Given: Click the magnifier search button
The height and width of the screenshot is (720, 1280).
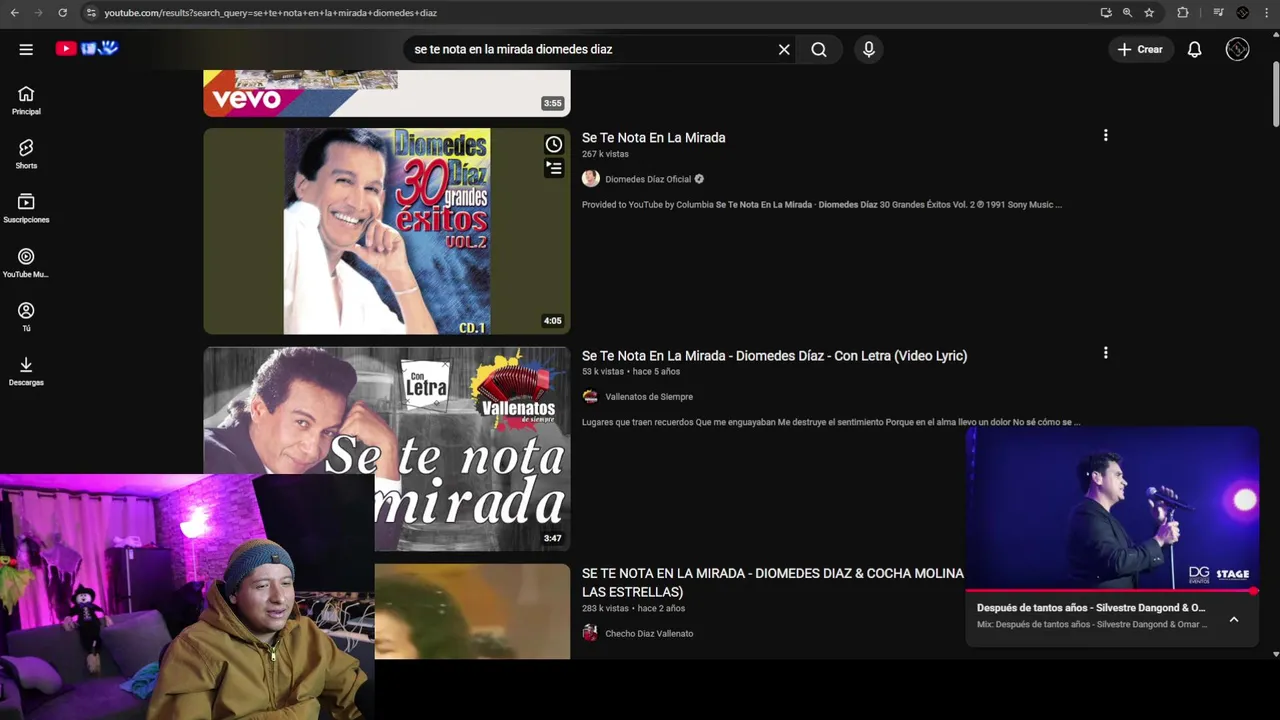Looking at the screenshot, I should [819, 49].
